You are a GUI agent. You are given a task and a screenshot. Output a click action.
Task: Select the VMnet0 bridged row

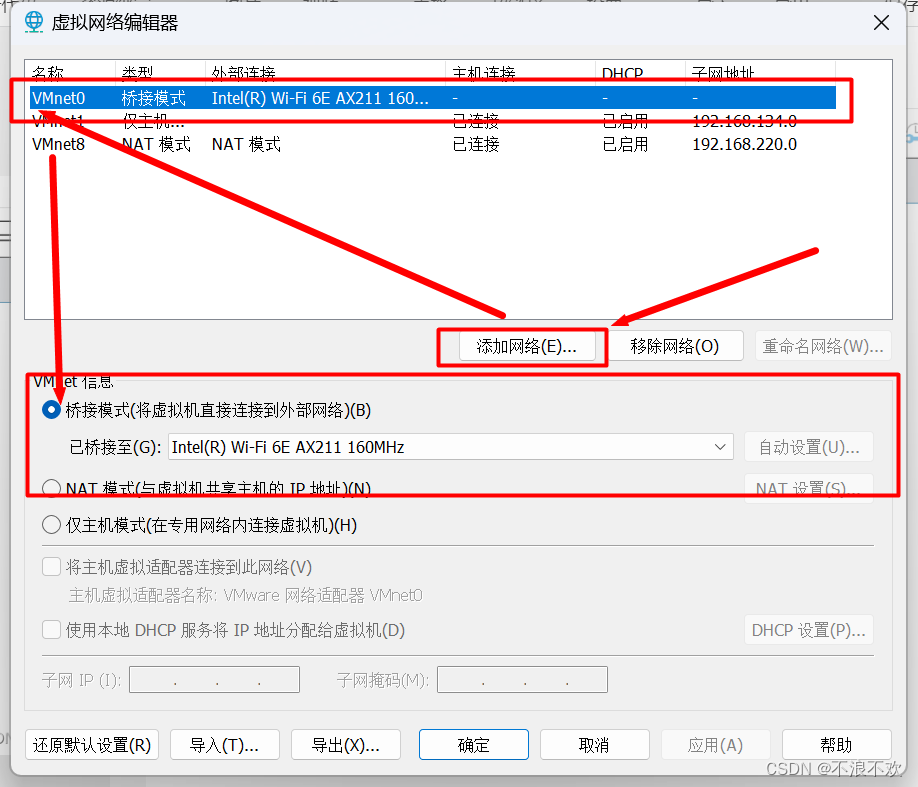[433, 98]
